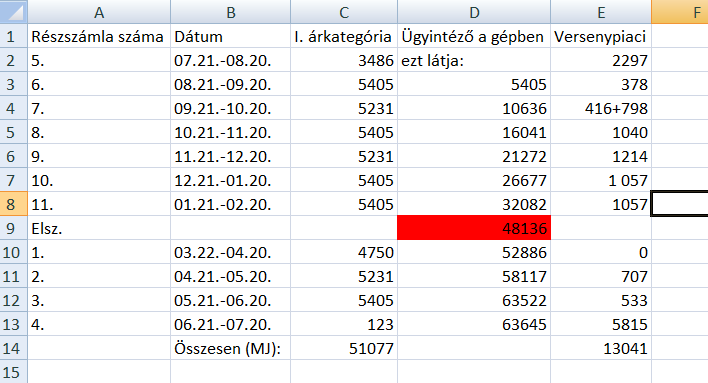
Task: Click the cell with value 5815
Action: 601,323
